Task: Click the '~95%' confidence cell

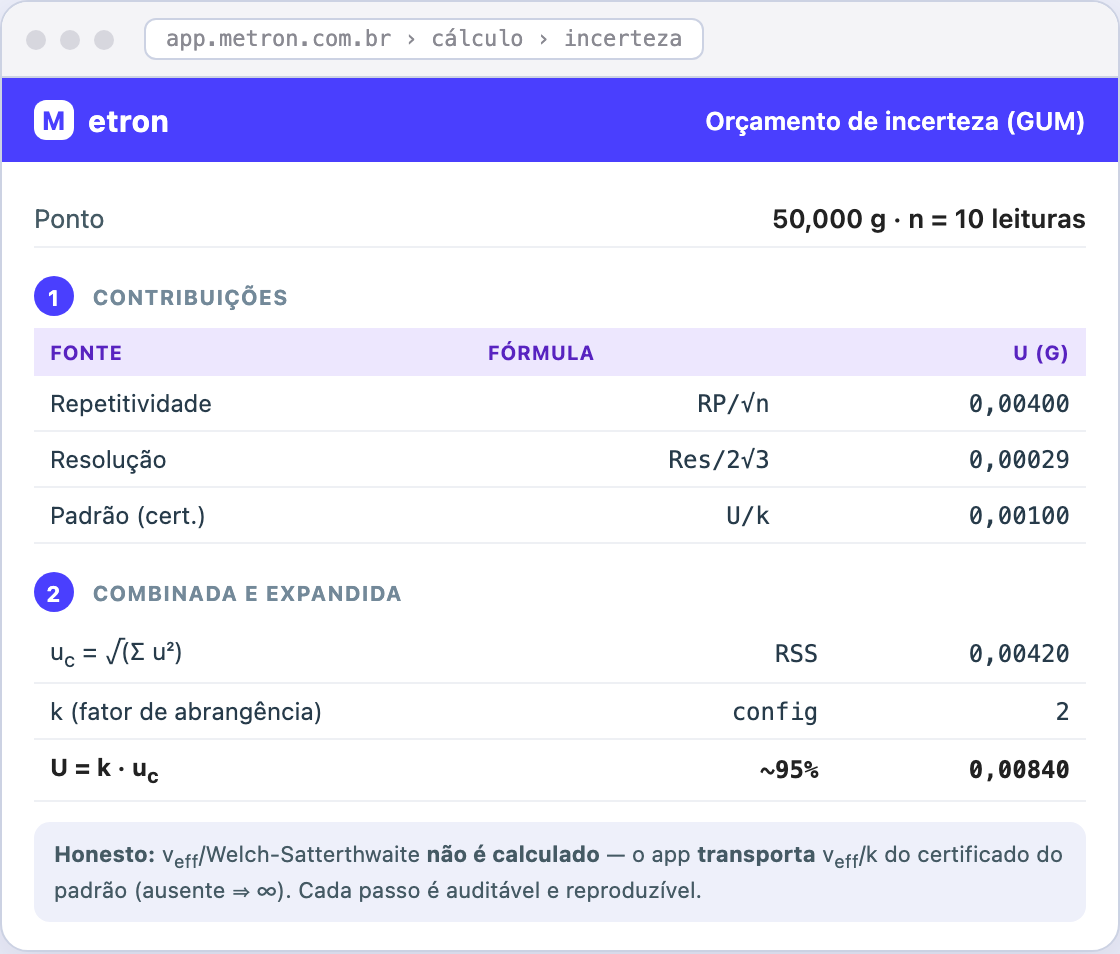Action: pos(789,770)
